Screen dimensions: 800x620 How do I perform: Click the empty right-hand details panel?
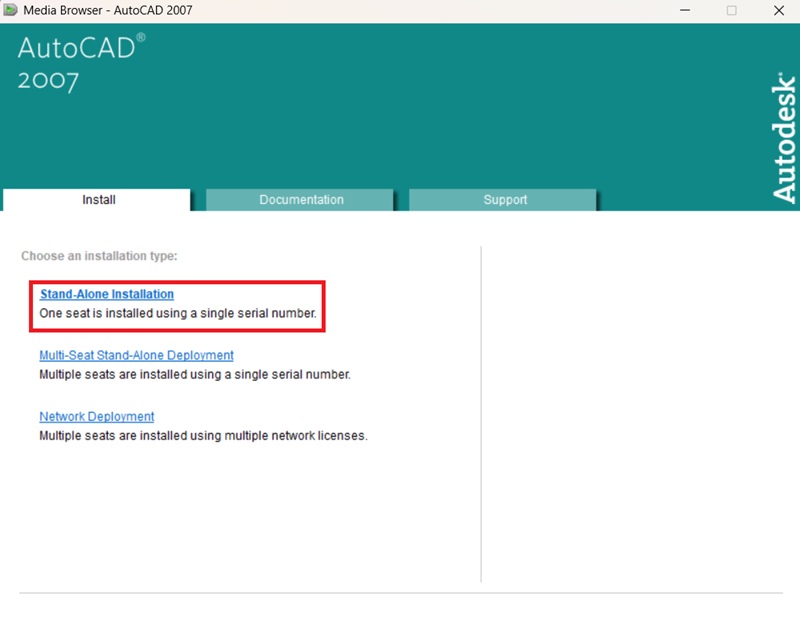pos(640,410)
